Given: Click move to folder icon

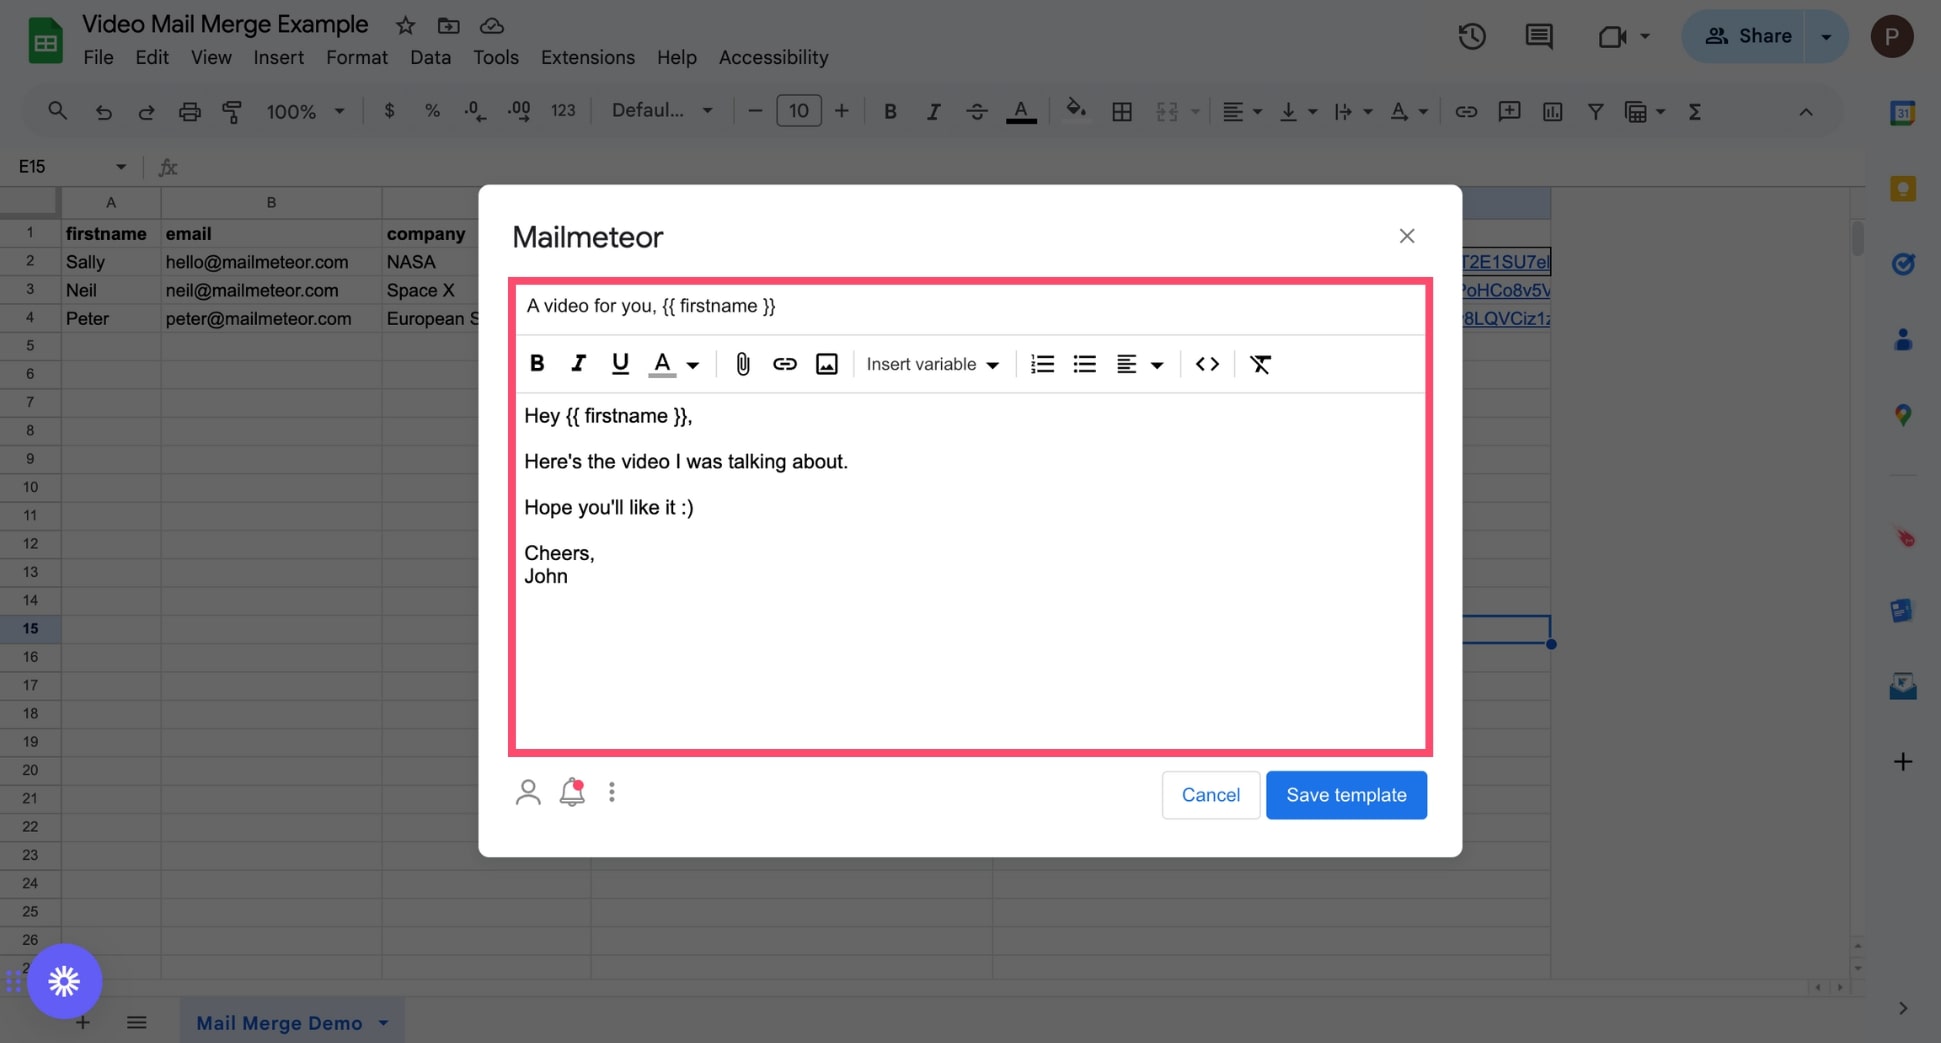Looking at the screenshot, I should pyautogui.click(x=448, y=25).
